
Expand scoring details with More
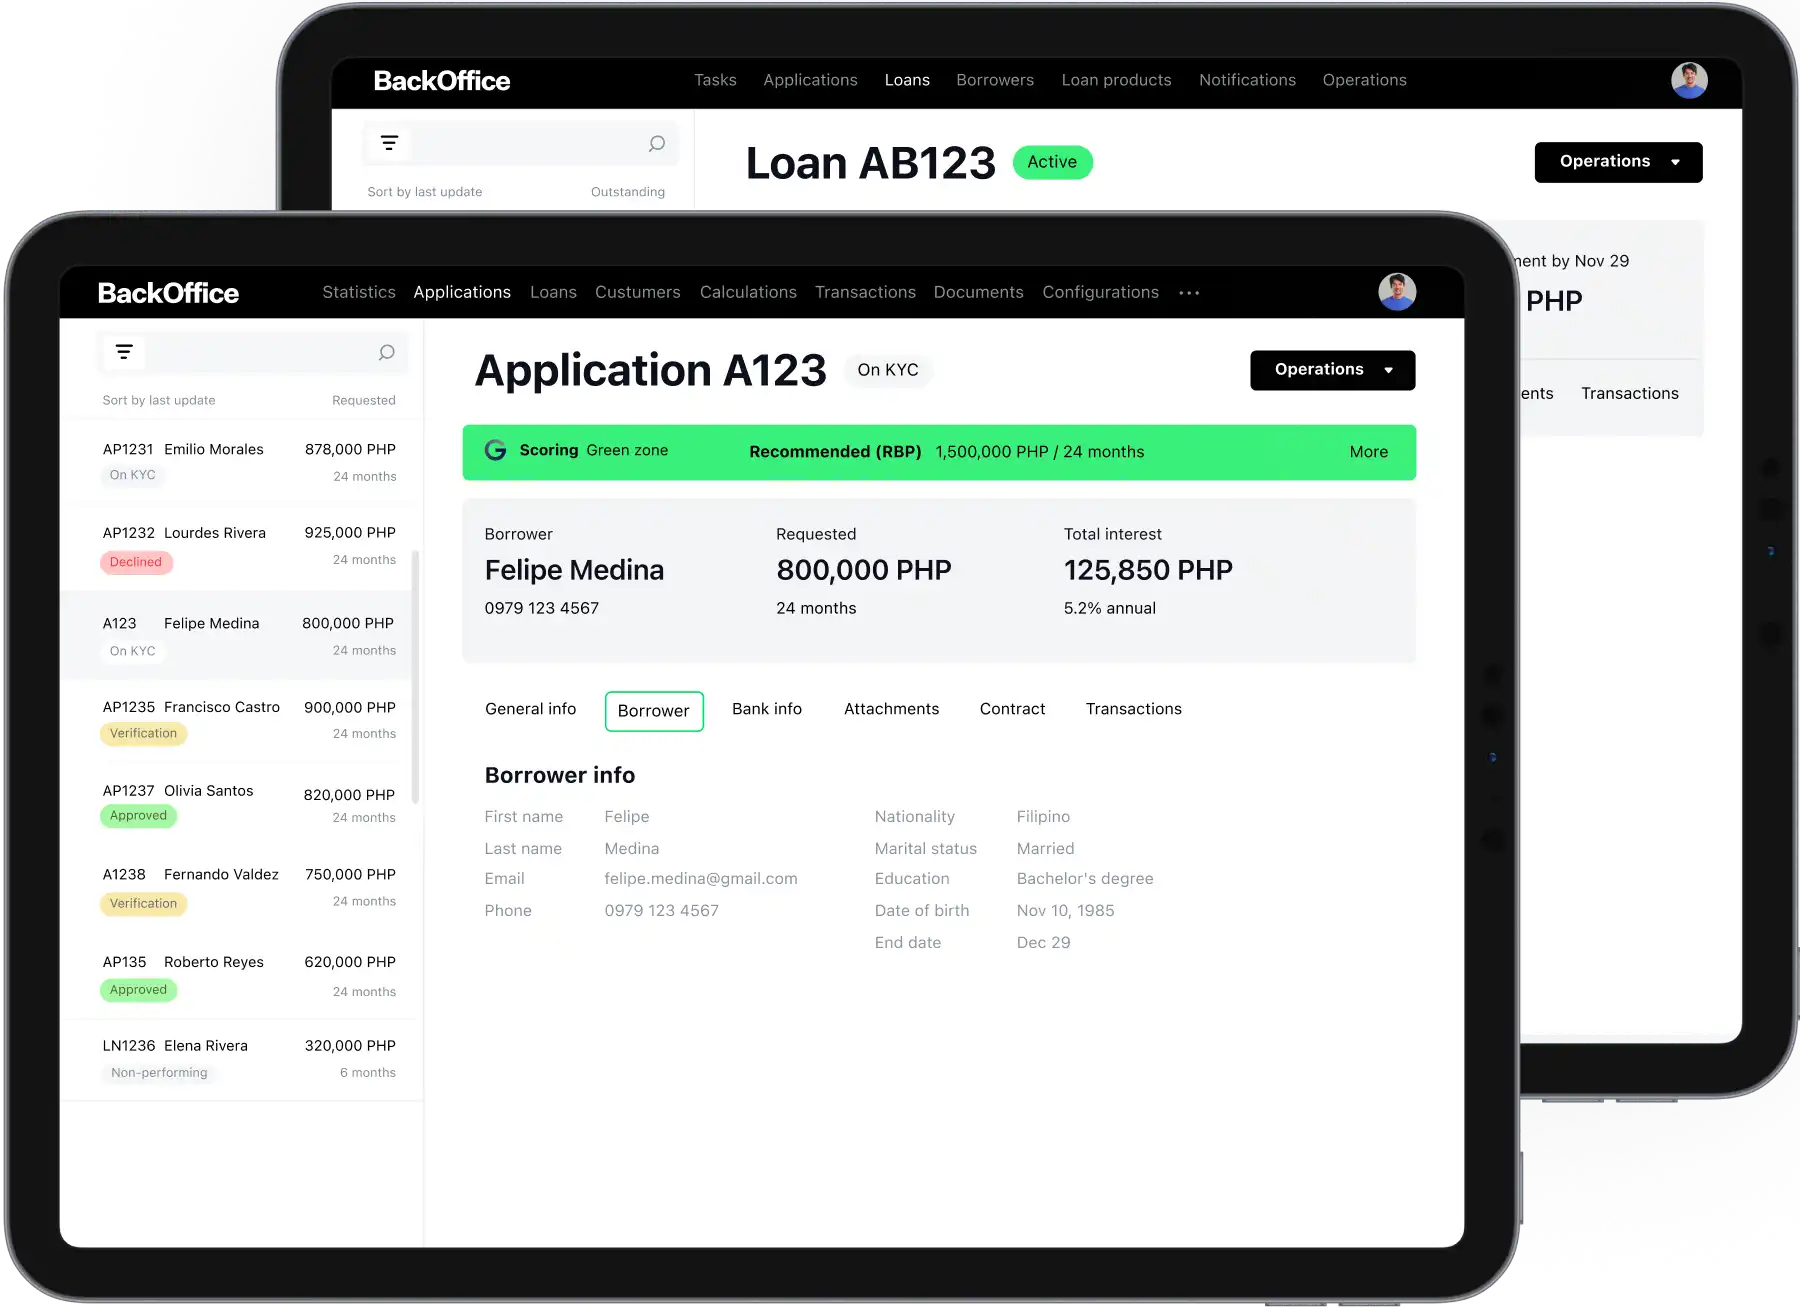coord(1368,452)
